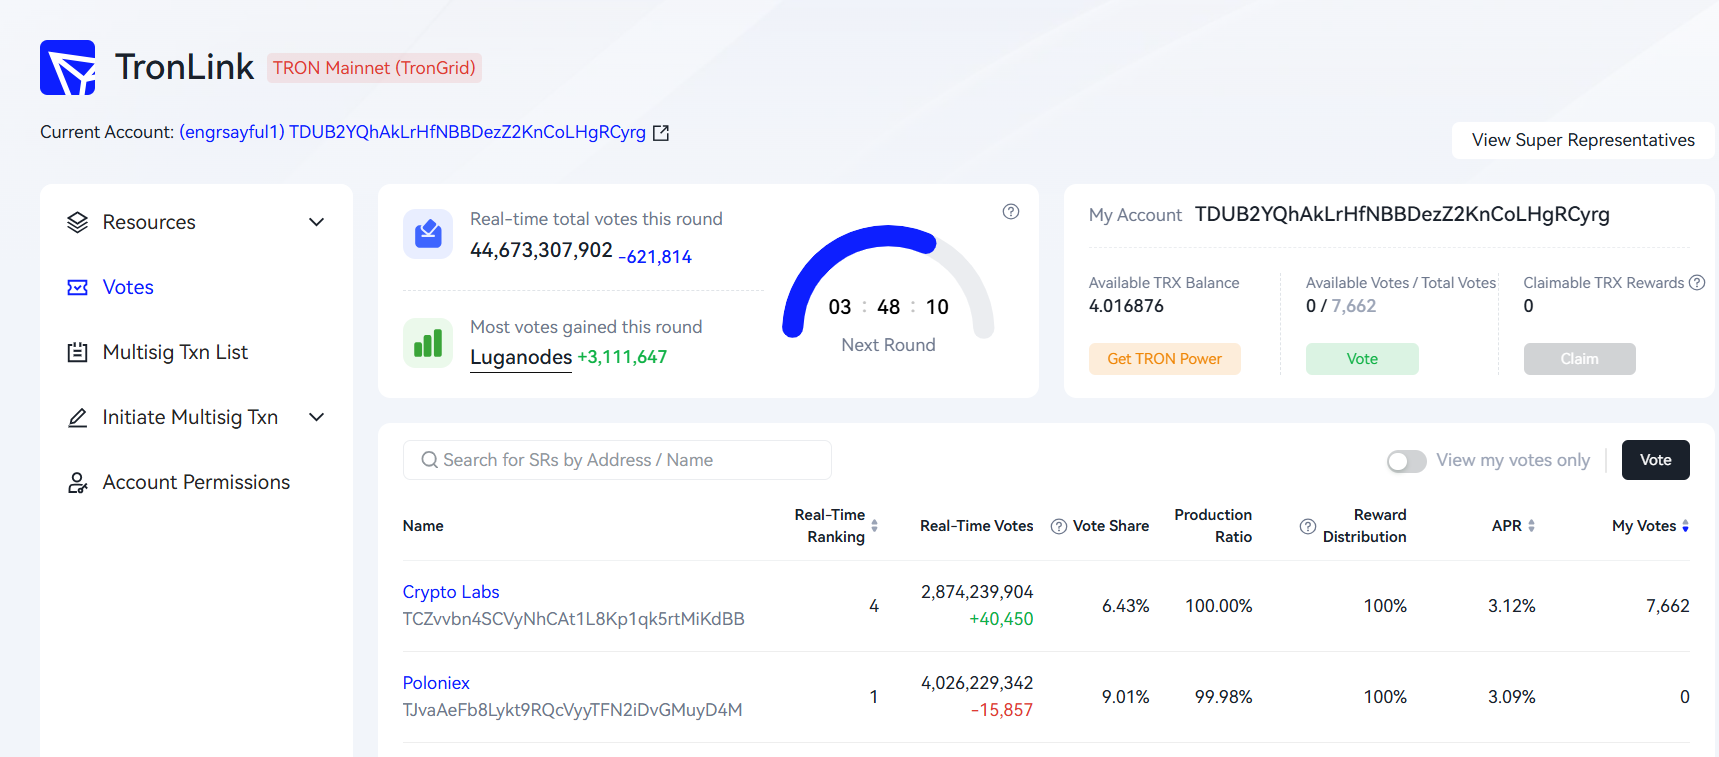
Task: Sort by Real-Time Ranking arrows
Action: click(875, 526)
